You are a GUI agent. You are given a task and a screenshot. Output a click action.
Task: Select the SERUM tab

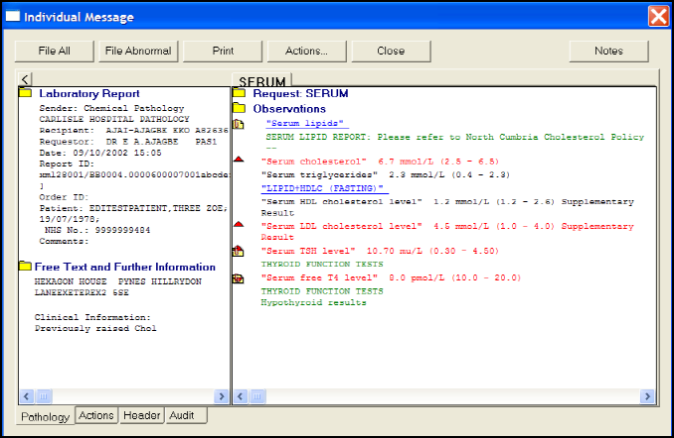pyautogui.click(x=262, y=80)
